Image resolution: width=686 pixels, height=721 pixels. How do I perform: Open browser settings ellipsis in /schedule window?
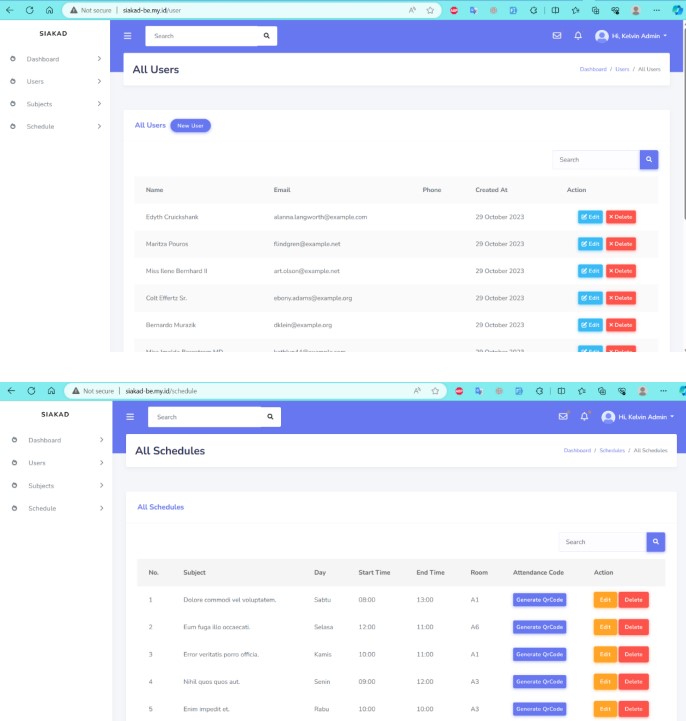tap(663, 391)
